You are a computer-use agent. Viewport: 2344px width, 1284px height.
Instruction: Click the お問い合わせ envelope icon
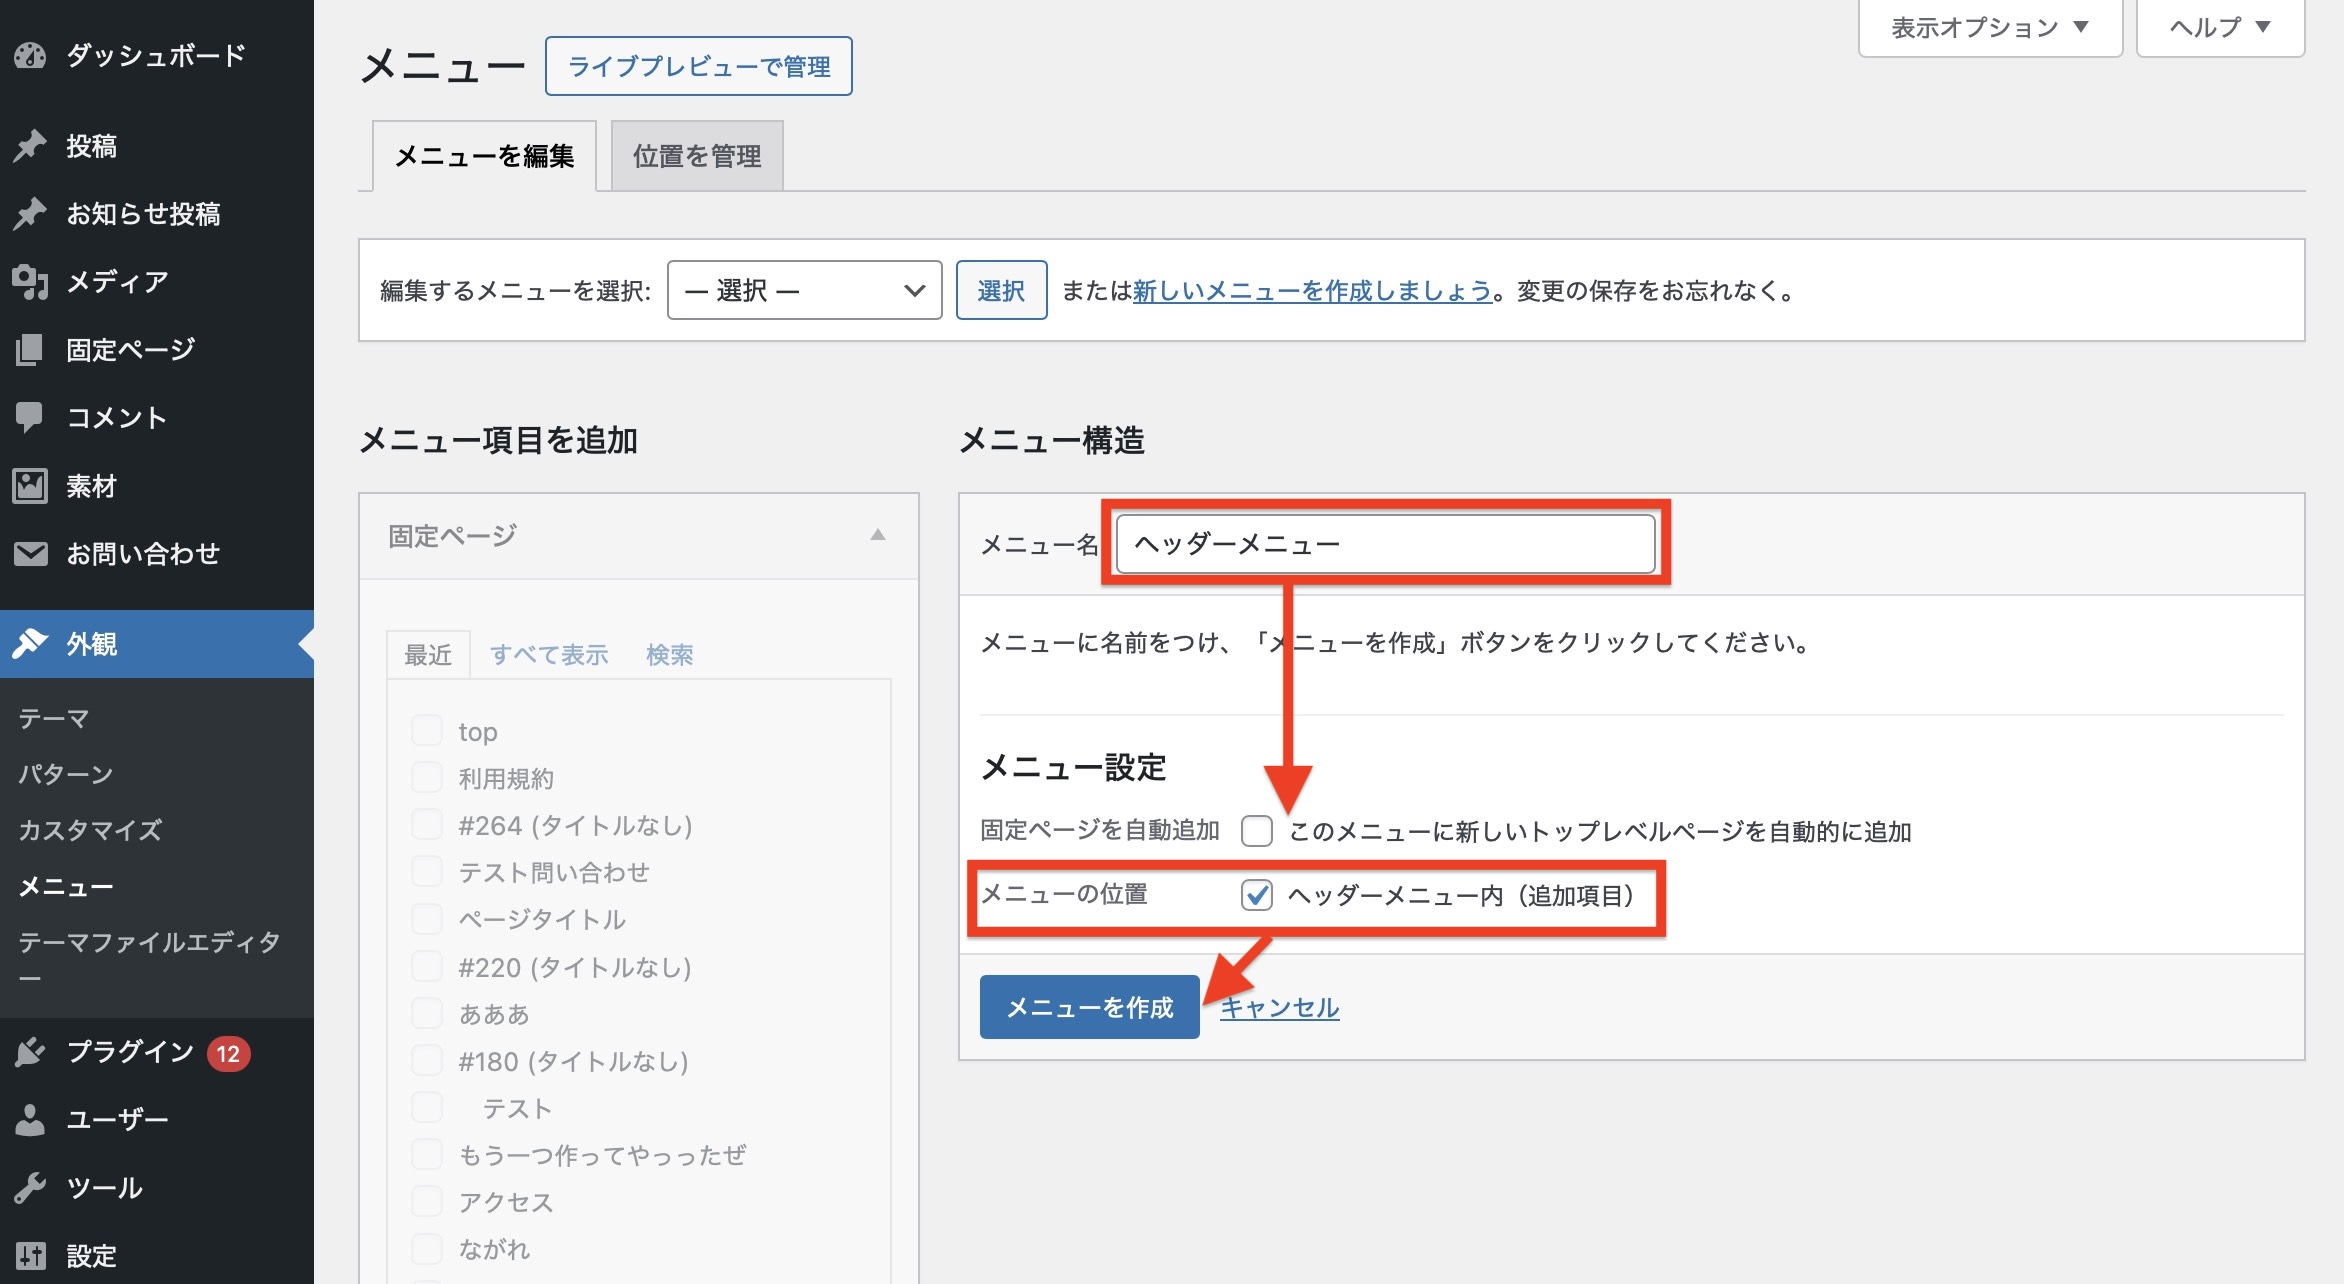tap(30, 553)
